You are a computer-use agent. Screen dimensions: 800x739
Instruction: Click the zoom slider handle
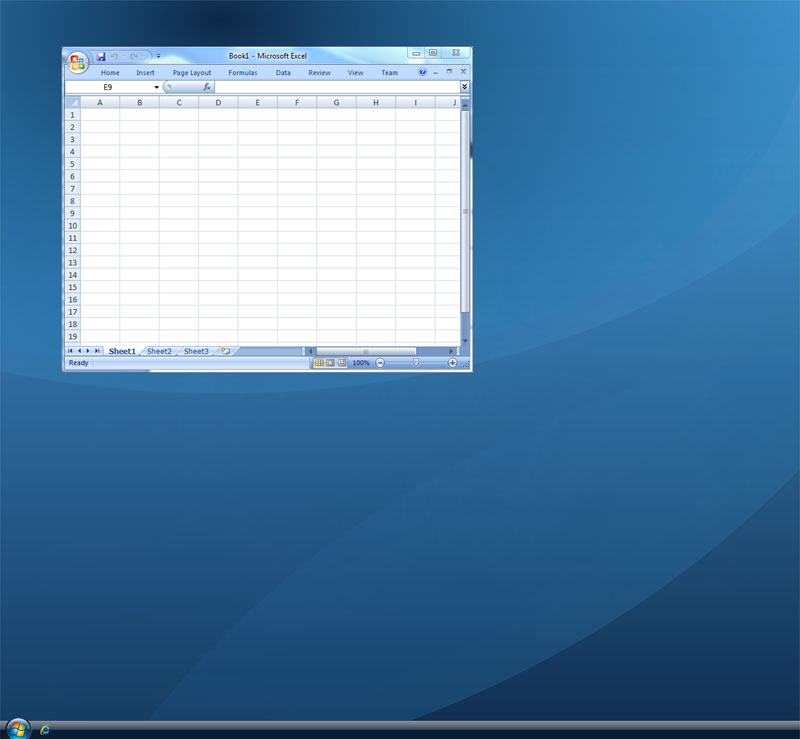[416, 362]
